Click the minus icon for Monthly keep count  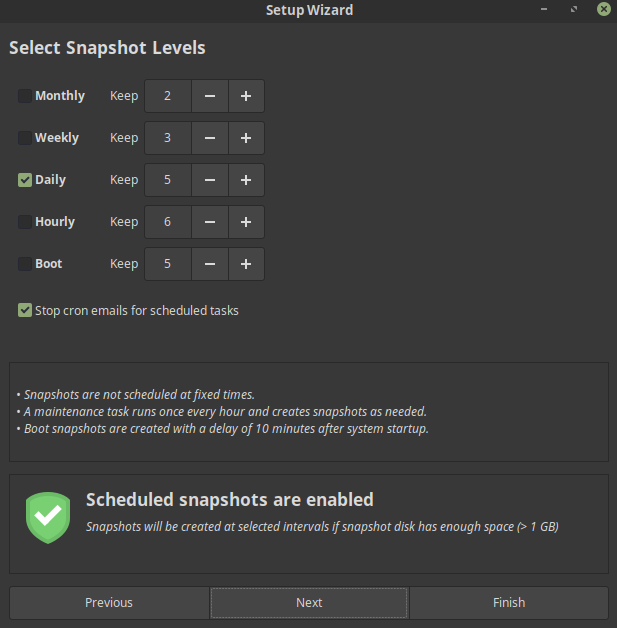(x=210, y=96)
